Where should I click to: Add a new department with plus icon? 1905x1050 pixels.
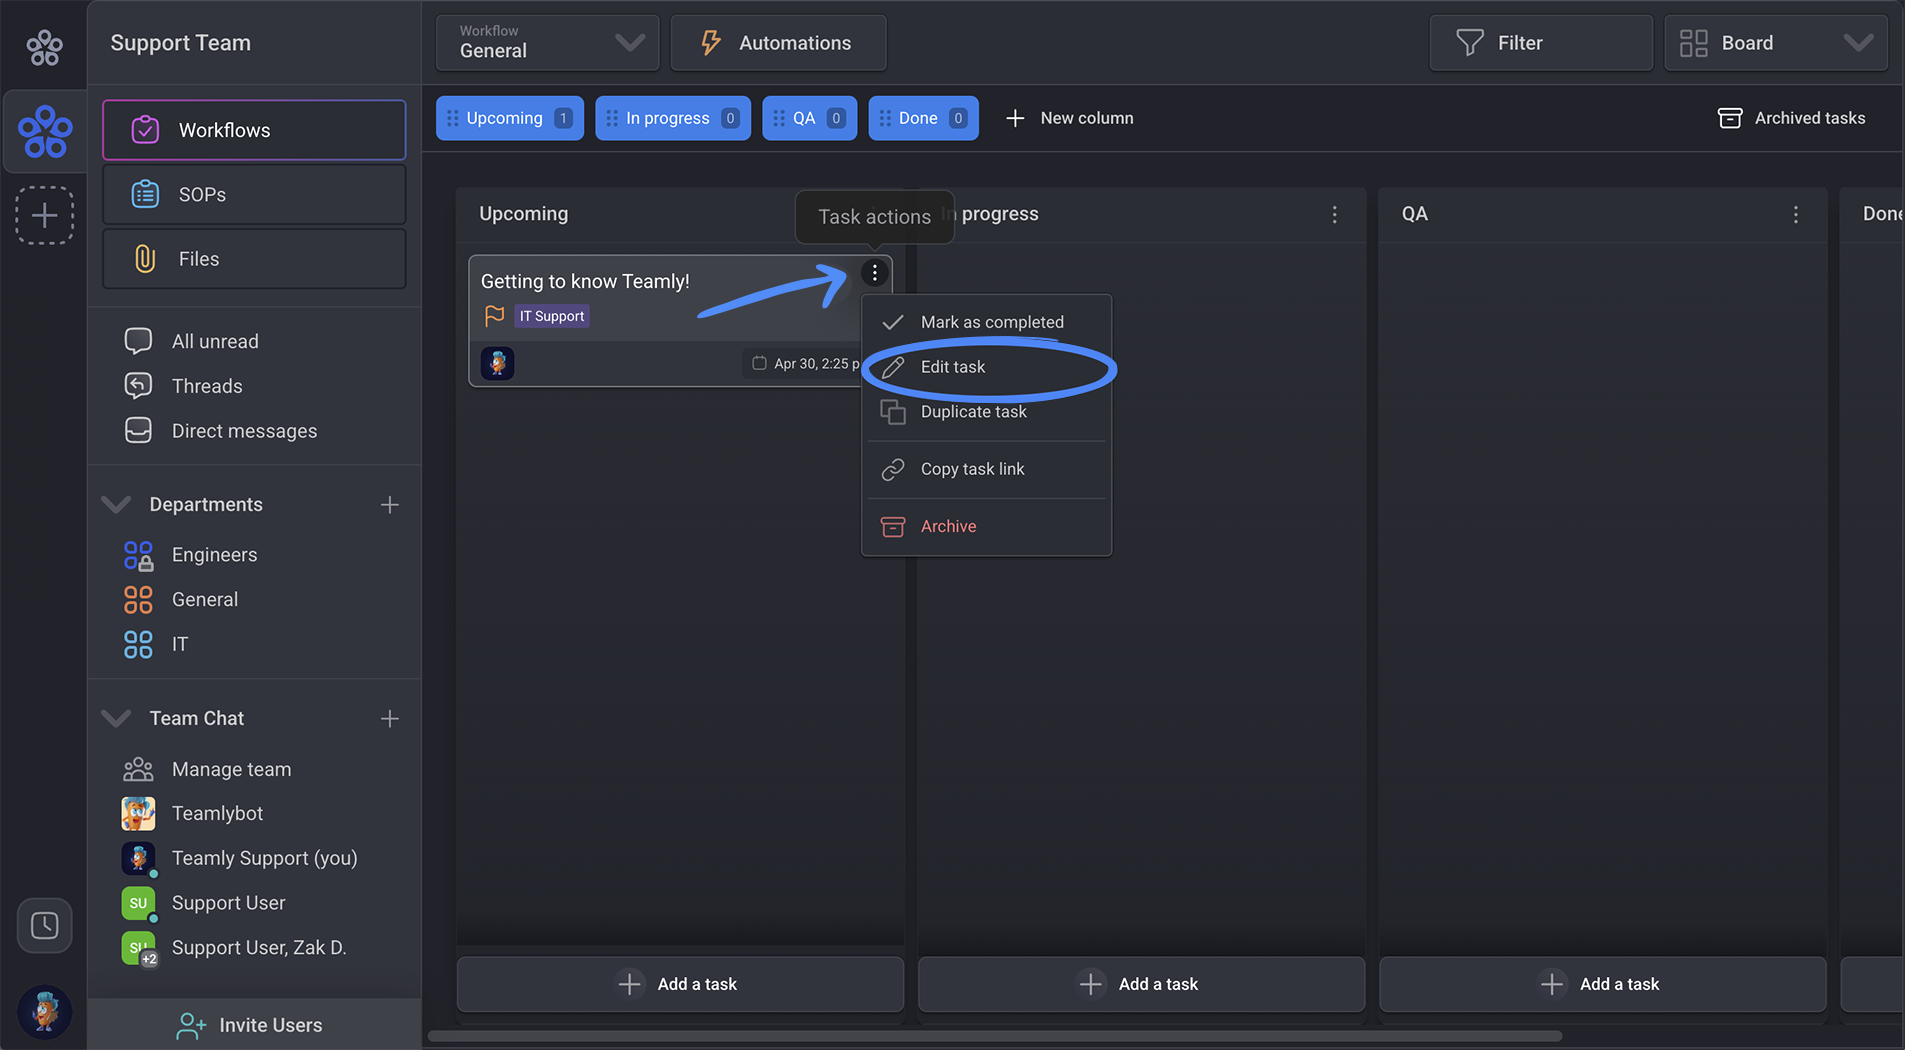[x=390, y=505]
